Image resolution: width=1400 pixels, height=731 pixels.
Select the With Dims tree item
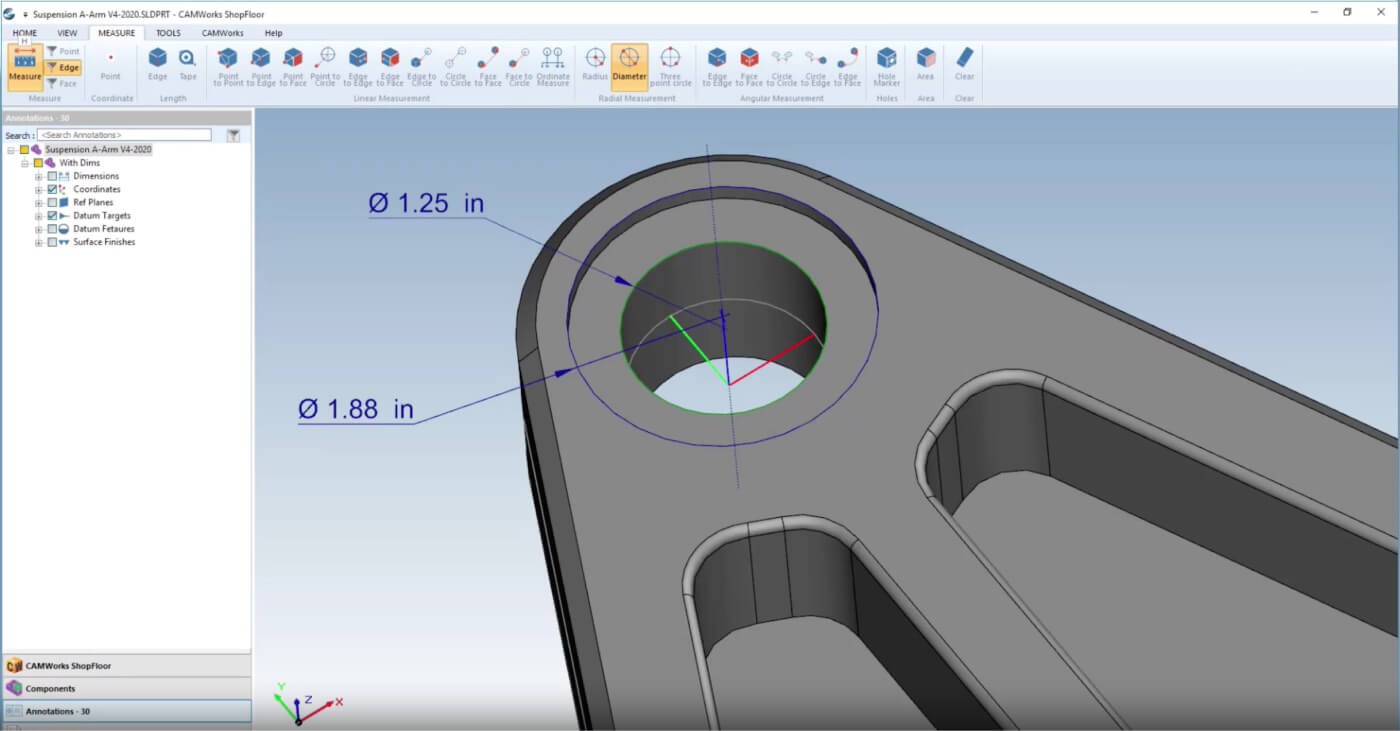tap(79, 163)
